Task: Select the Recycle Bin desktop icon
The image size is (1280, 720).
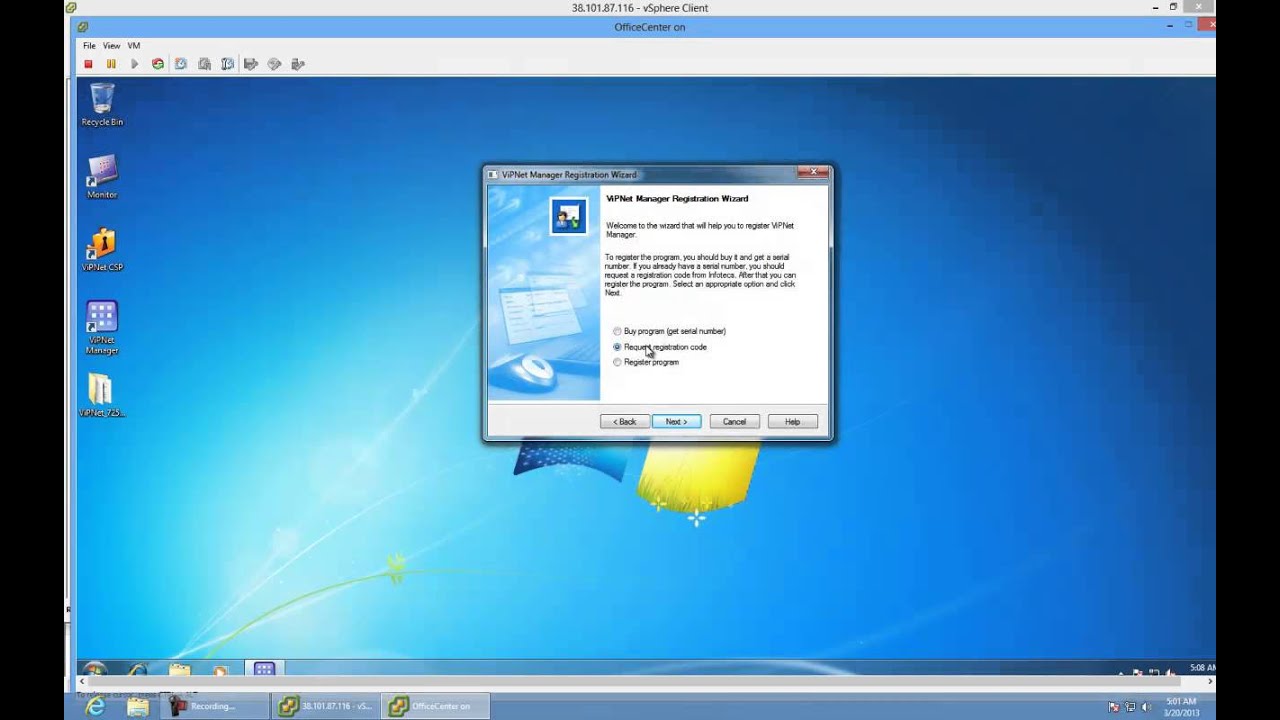Action: tap(102, 105)
